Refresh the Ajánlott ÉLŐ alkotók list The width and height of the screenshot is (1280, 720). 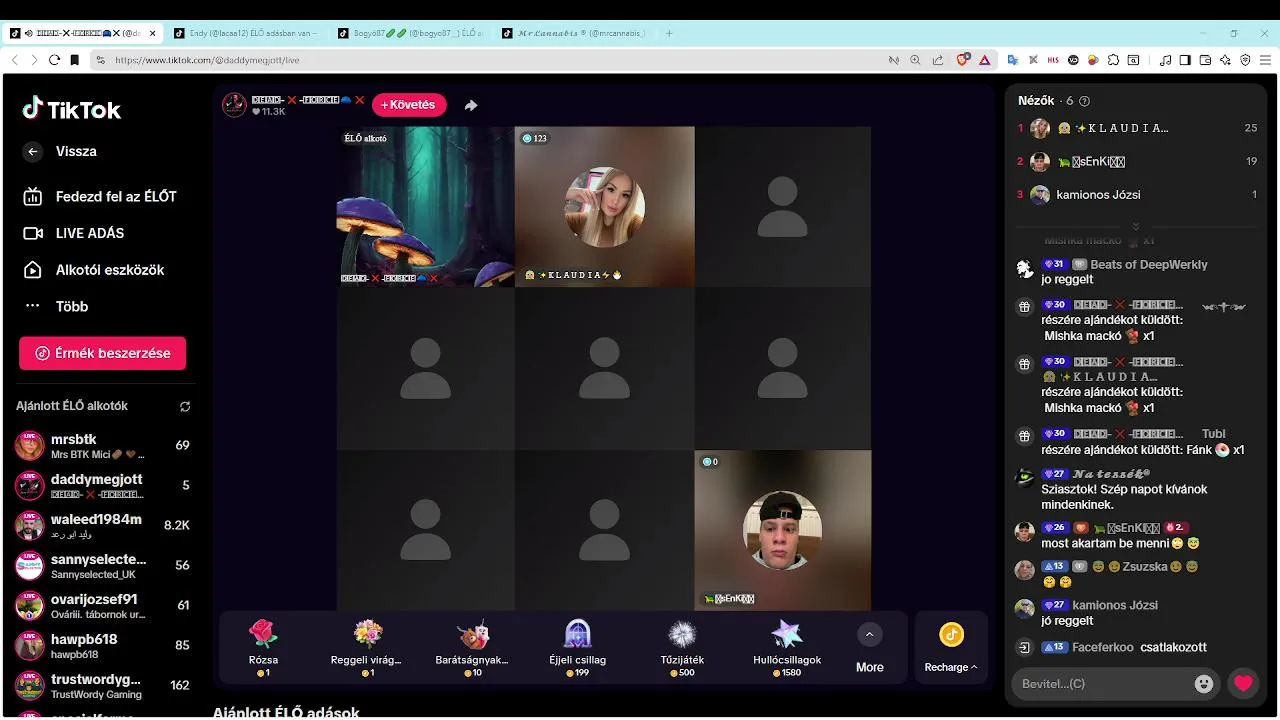coord(185,407)
